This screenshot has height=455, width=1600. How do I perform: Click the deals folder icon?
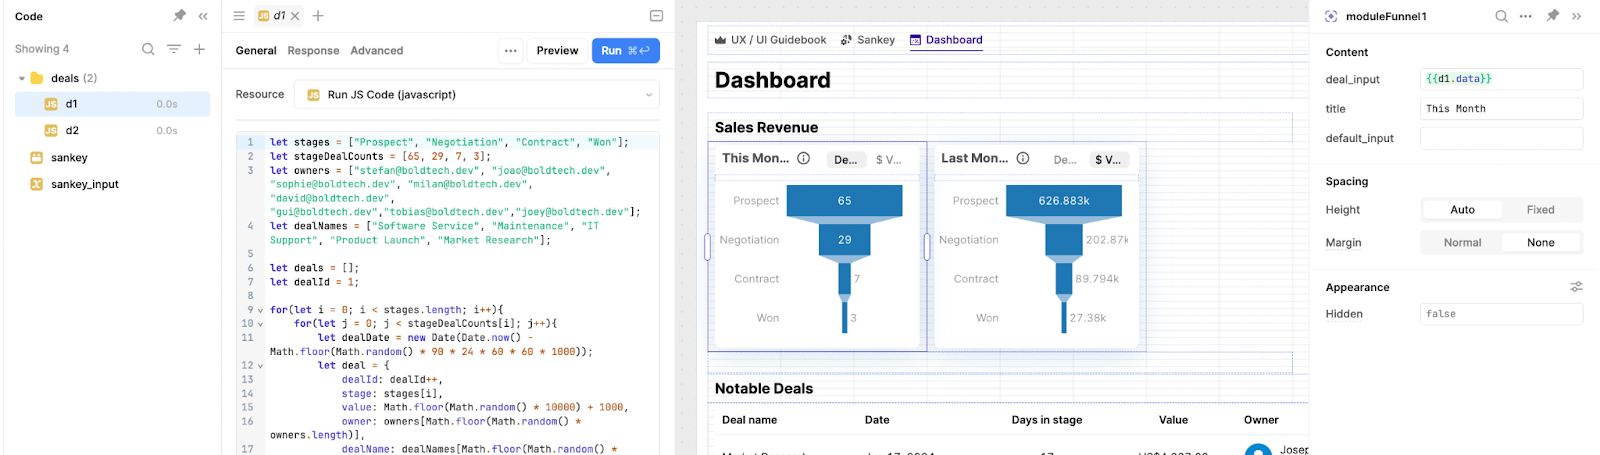click(37, 78)
